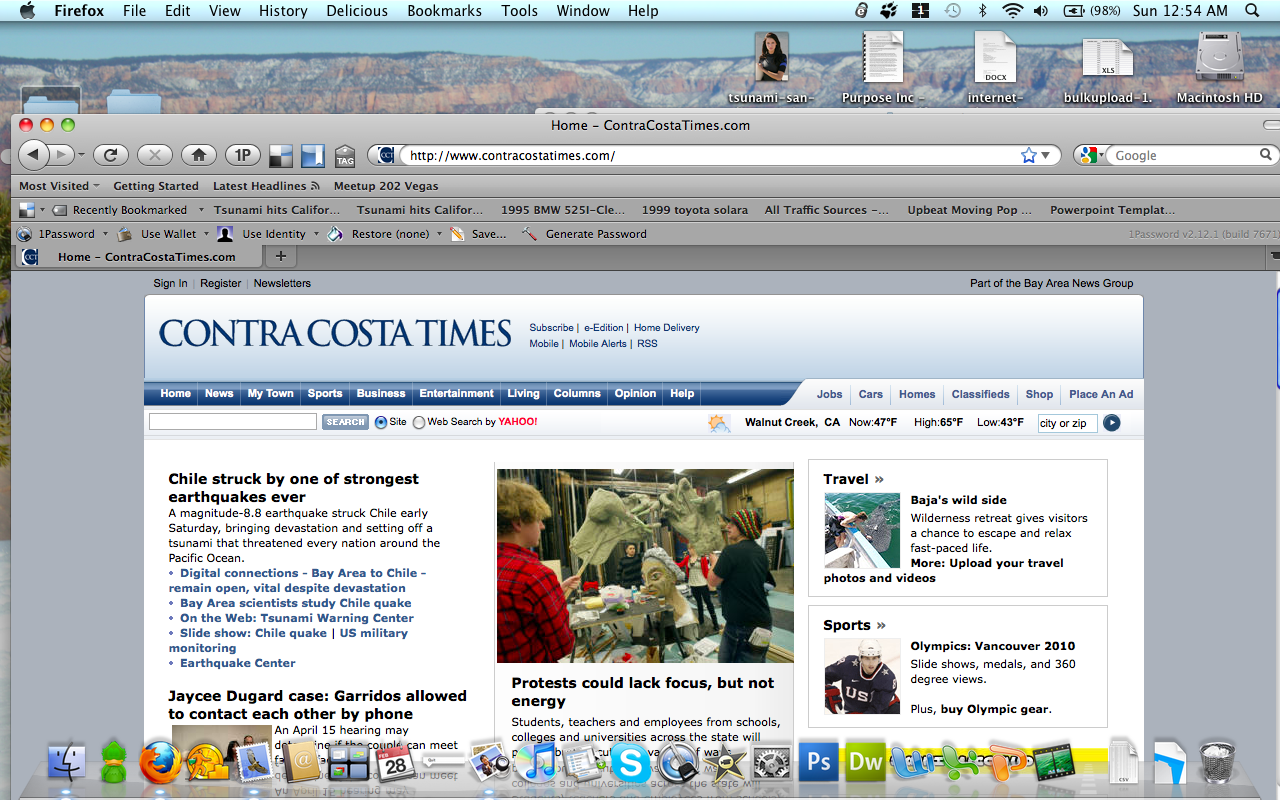Open the Entertainment navigation tab
The width and height of the screenshot is (1280, 800).
coord(456,393)
